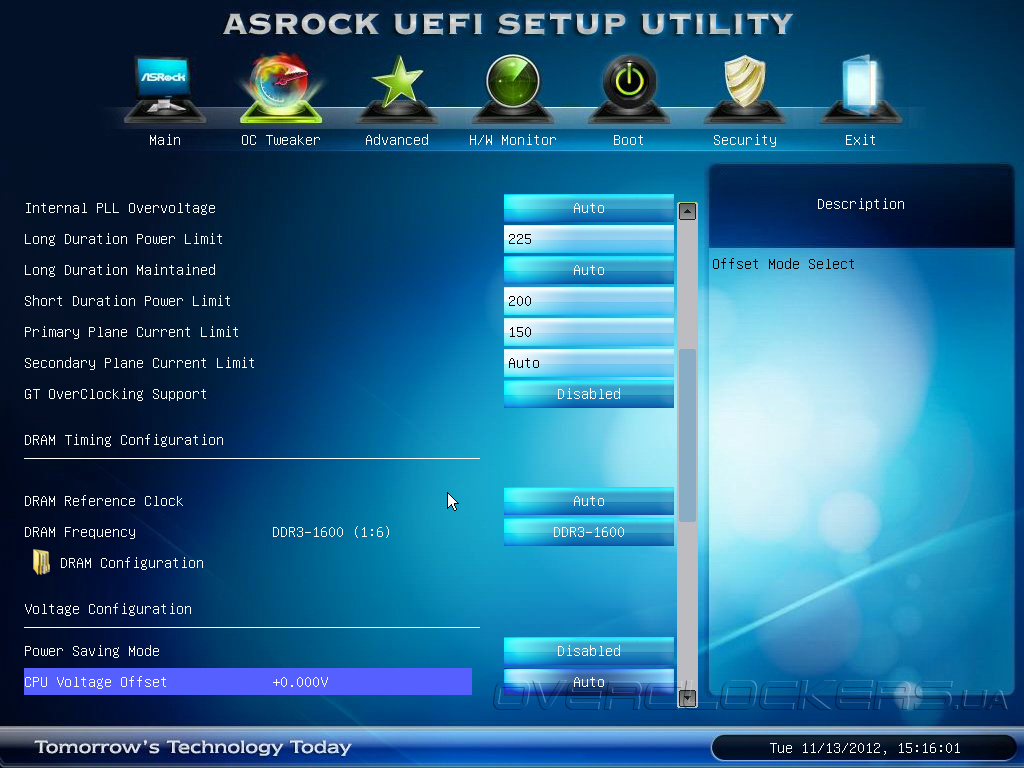Switch to the Advanced tab label

397,140
